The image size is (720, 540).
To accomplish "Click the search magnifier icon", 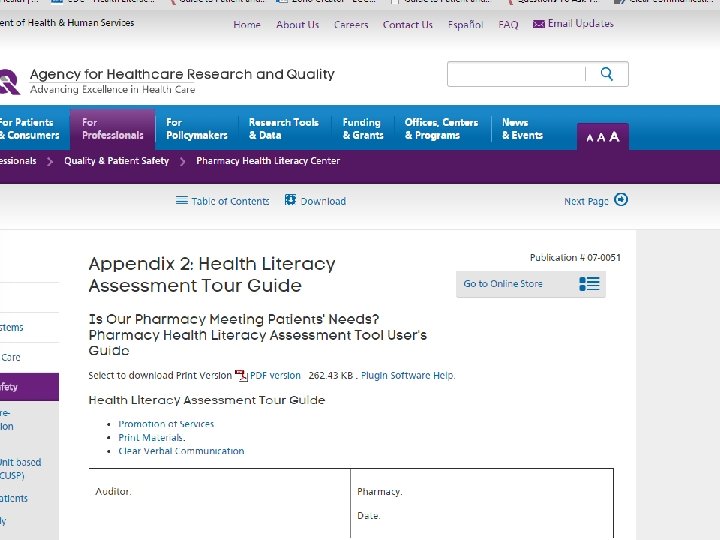I will tap(607, 73).
